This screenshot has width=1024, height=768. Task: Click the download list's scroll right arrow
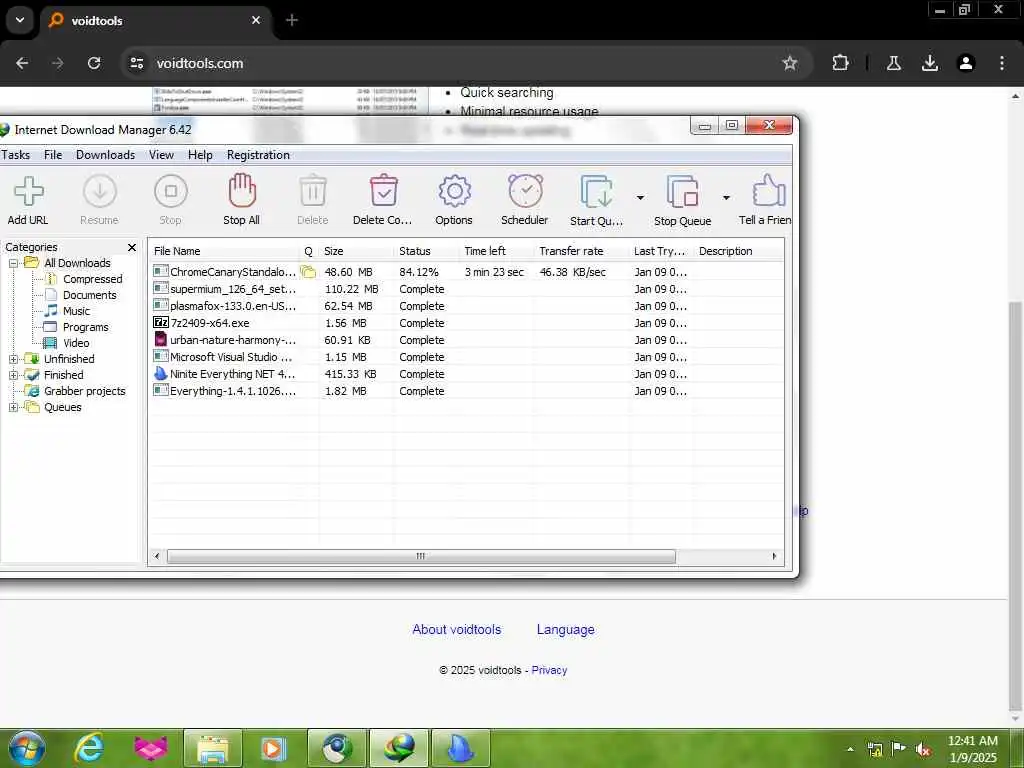(x=775, y=556)
